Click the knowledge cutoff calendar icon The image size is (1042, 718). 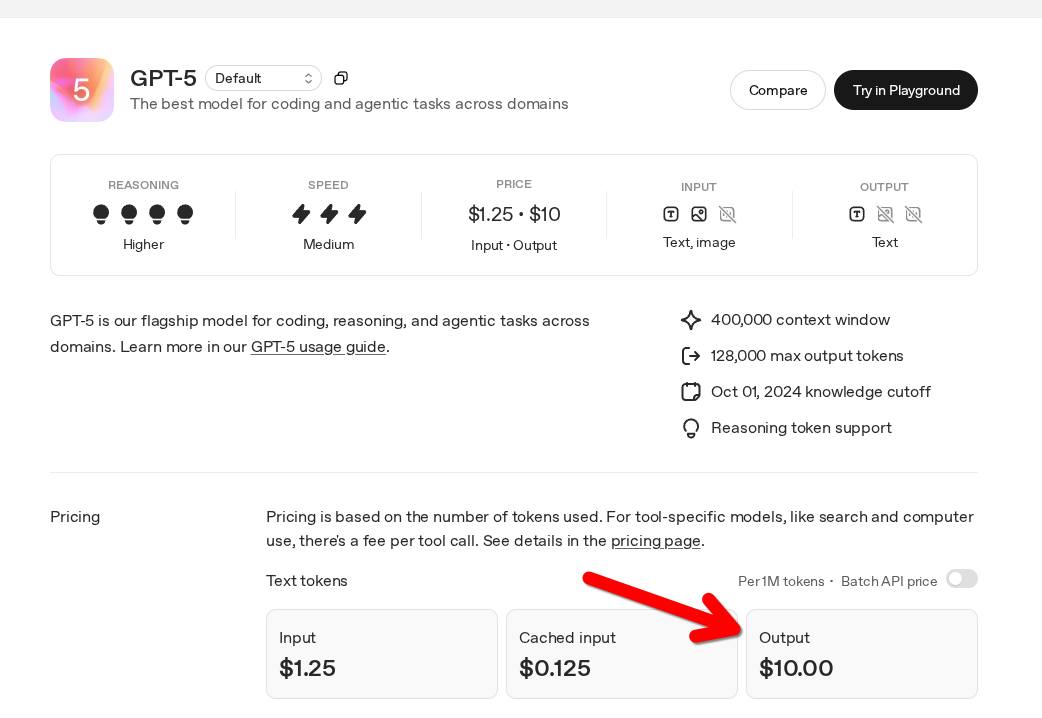[691, 392]
